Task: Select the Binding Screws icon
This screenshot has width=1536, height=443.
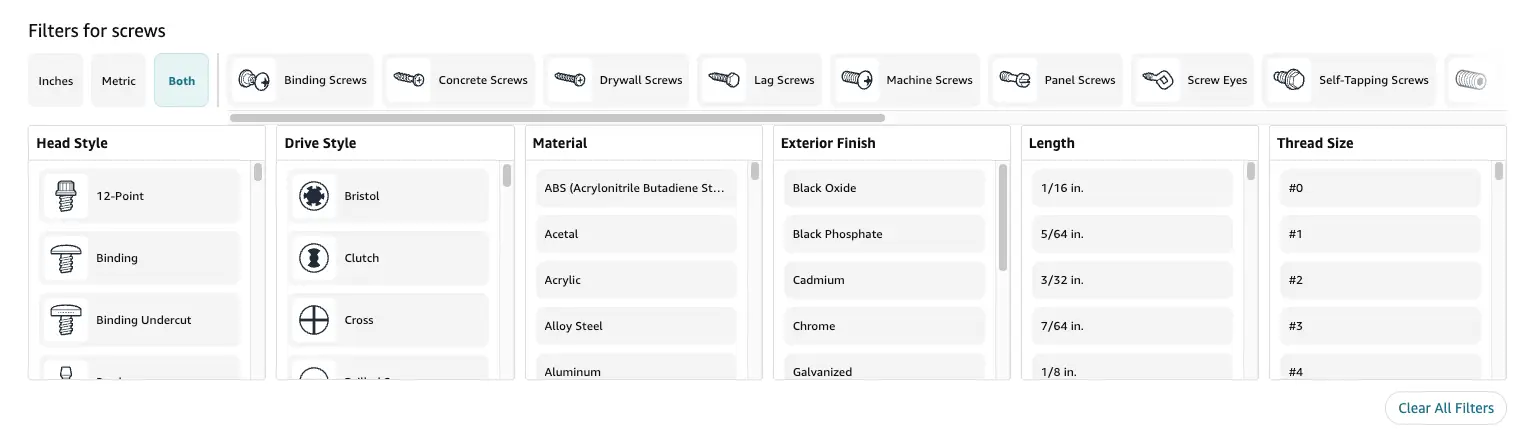Action: pyautogui.click(x=254, y=80)
